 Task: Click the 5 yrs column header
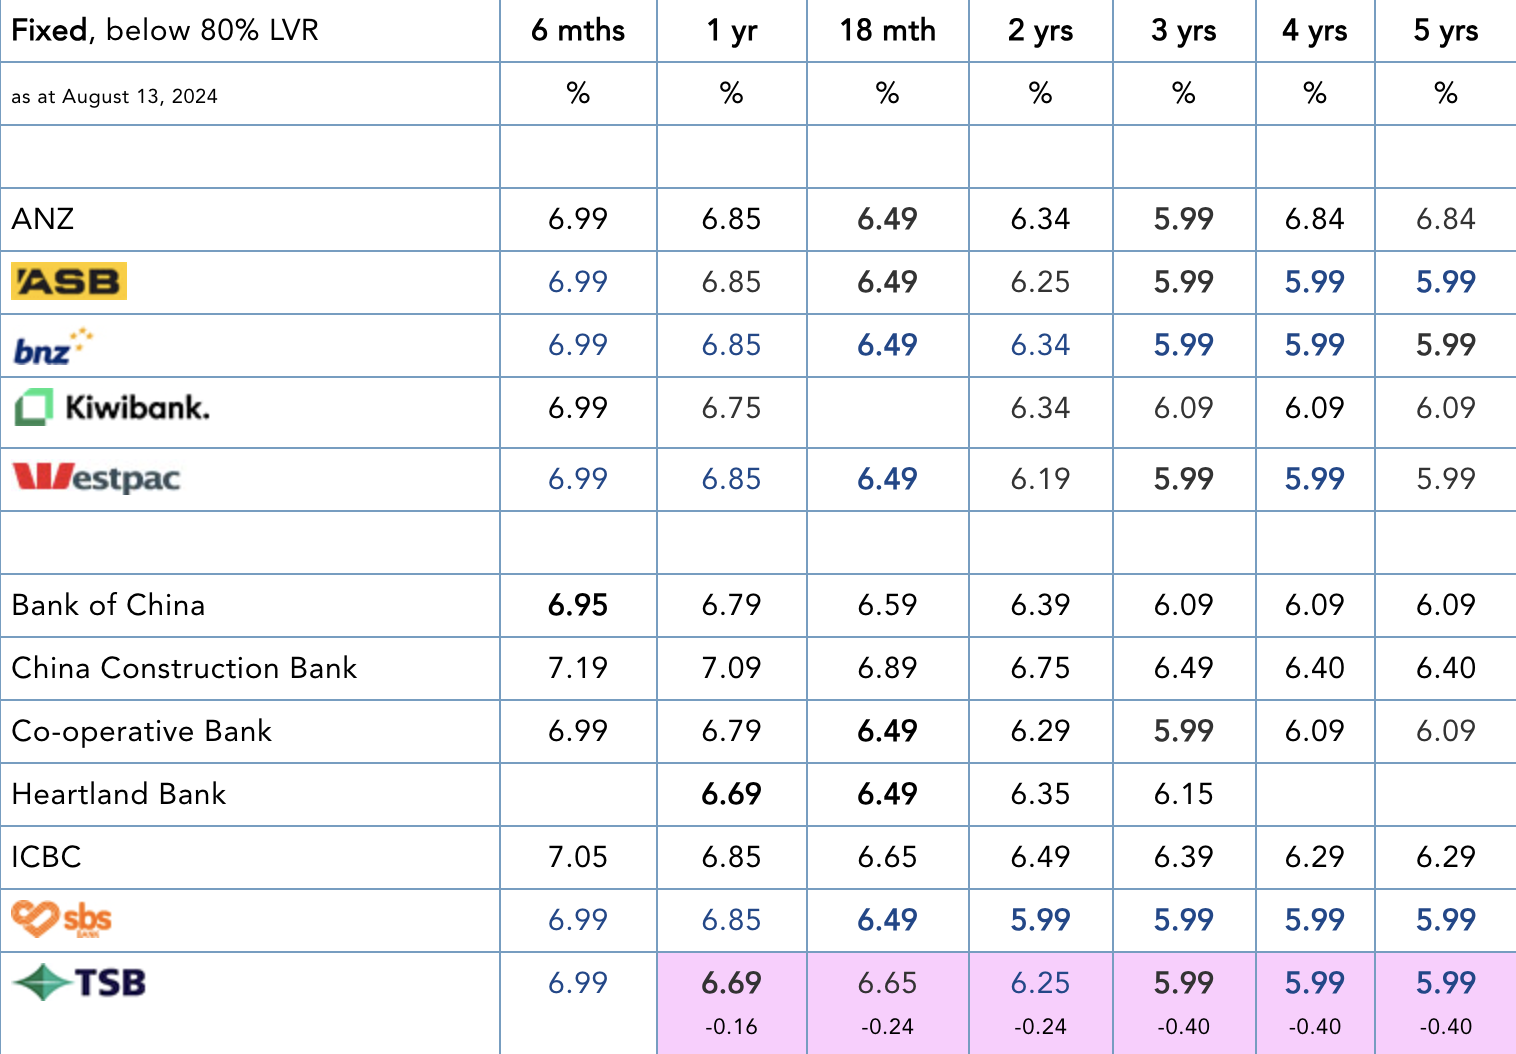[1446, 31]
